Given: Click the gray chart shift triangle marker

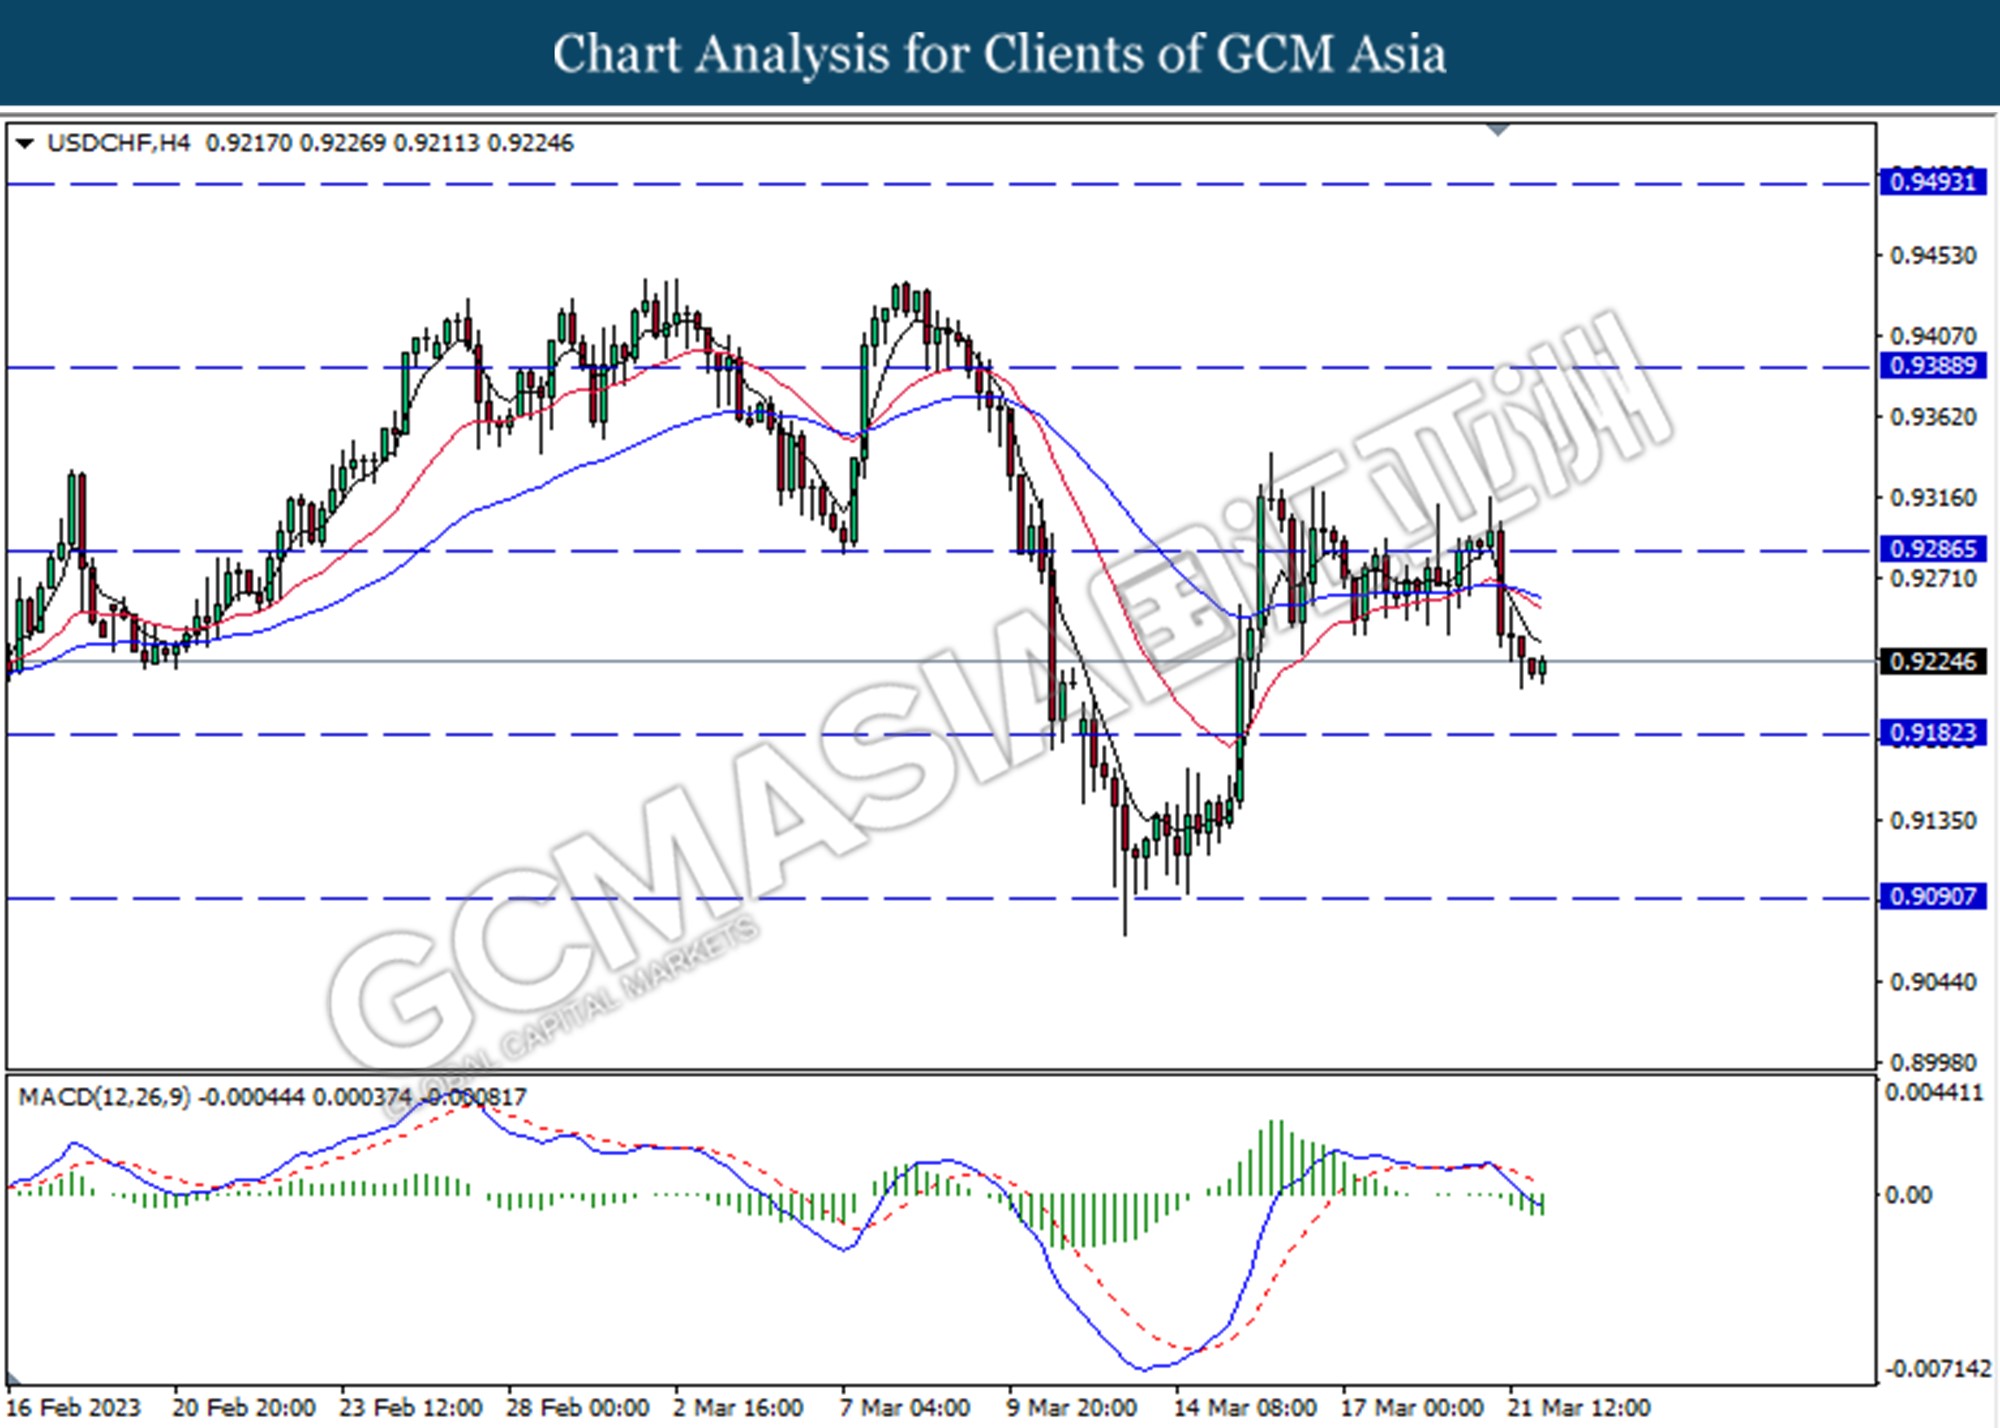Looking at the screenshot, I should (1498, 130).
